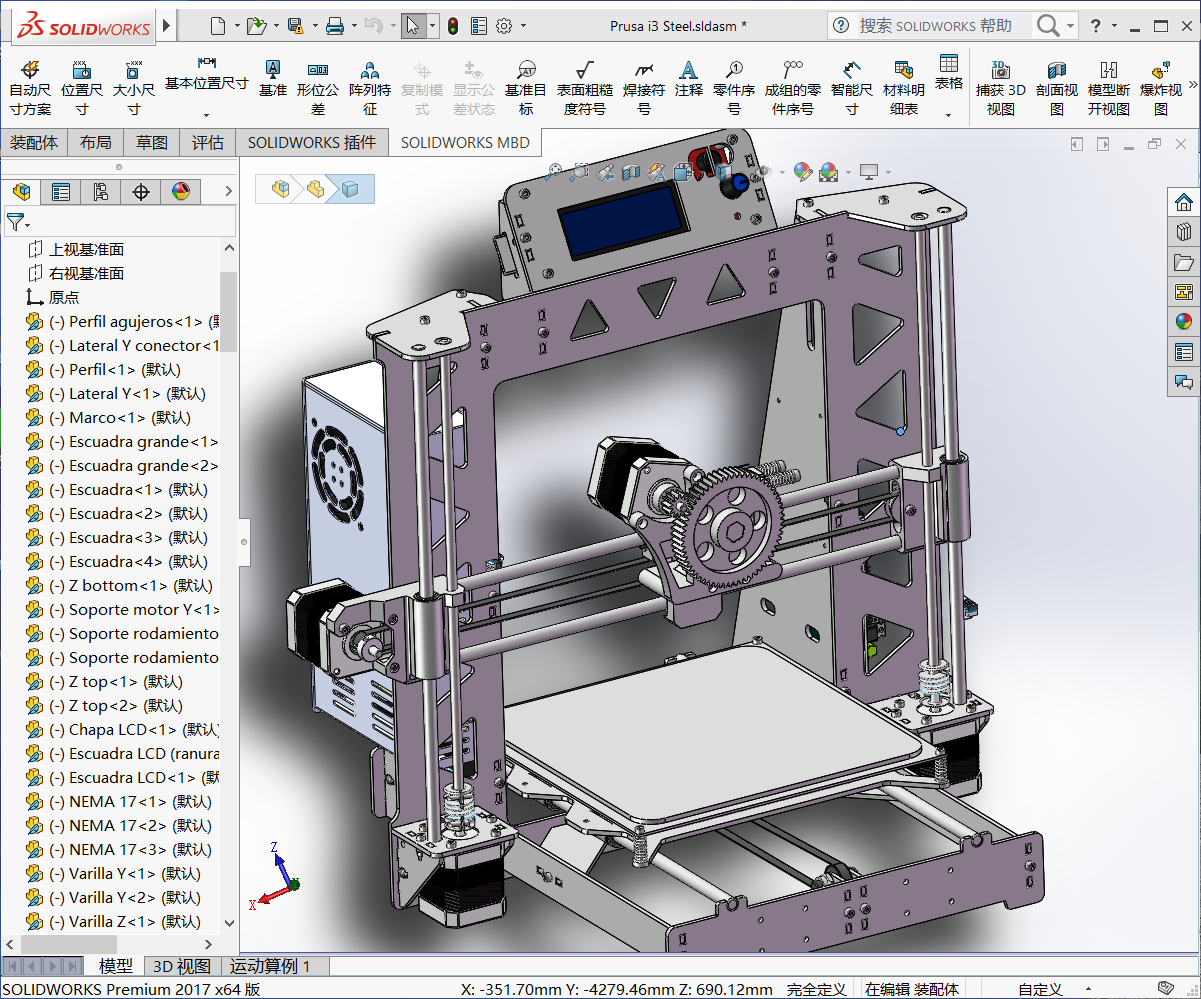This screenshot has width=1201, height=999.
Task: Switch to the PropertyManager tab
Action: coord(61,191)
